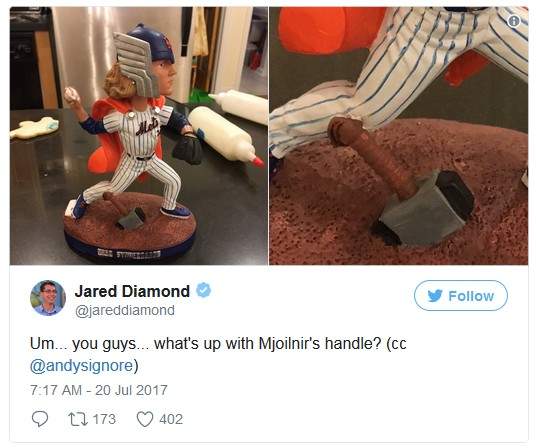Click the nameplate on the bobblehead base
The image size is (538, 448).
129,254
